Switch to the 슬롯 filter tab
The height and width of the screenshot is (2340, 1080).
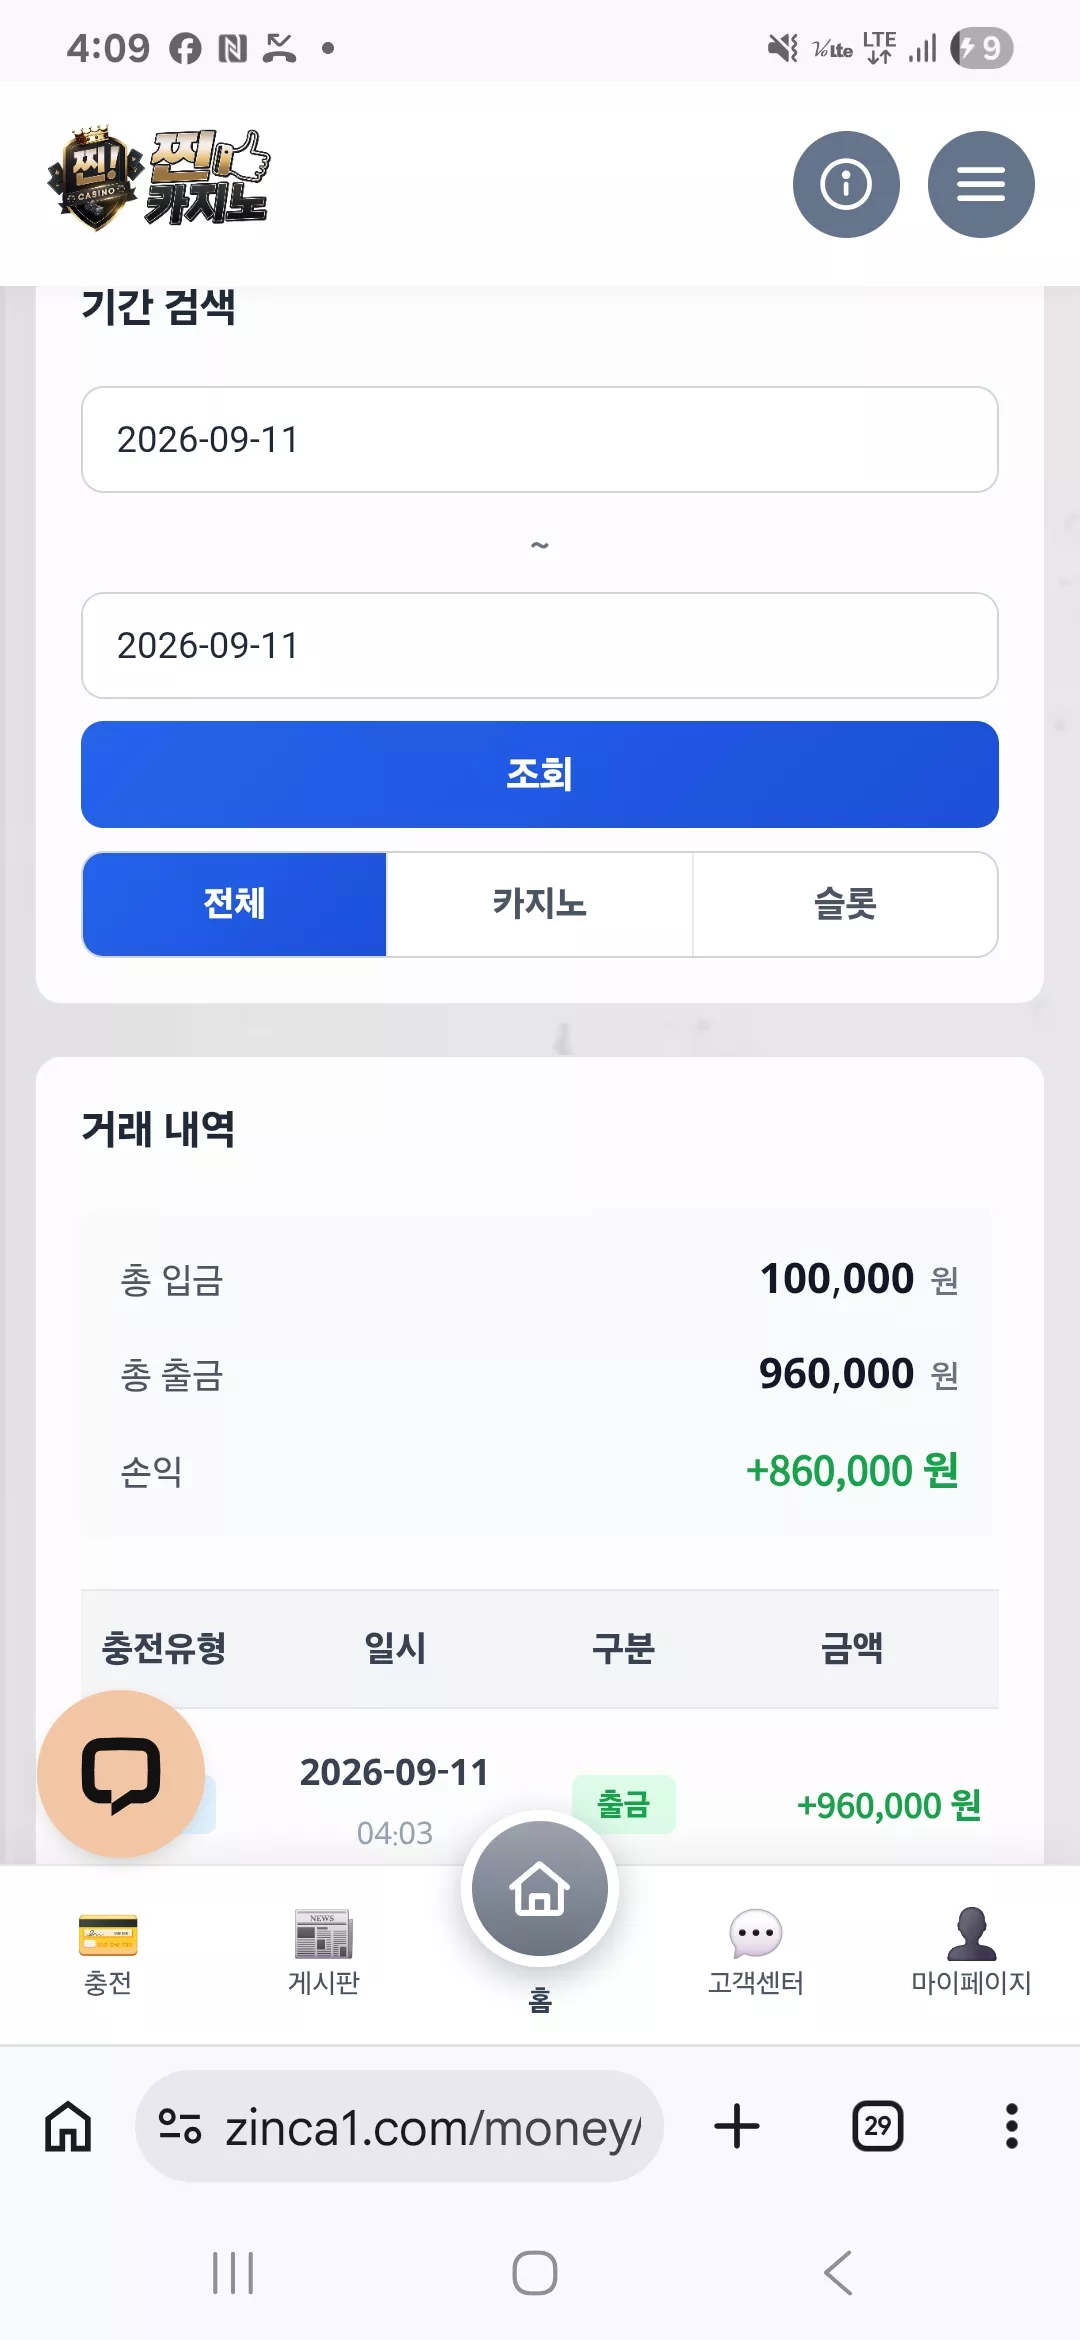click(846, 904)
